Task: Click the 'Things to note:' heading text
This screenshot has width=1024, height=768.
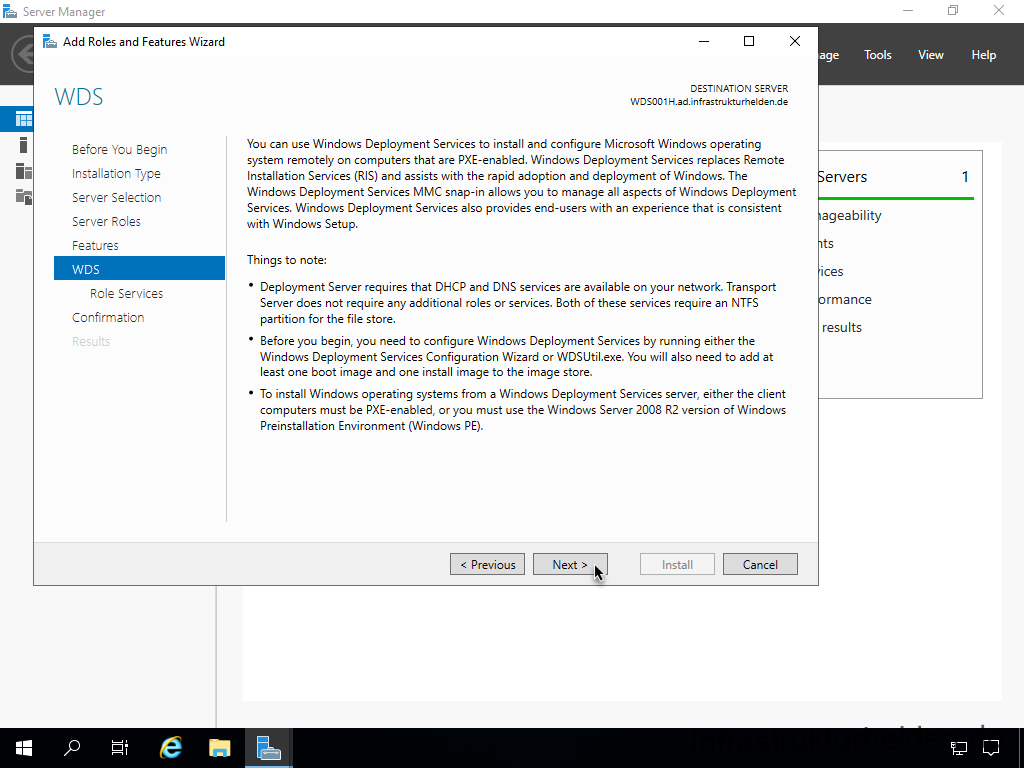Action: (287, 260)
